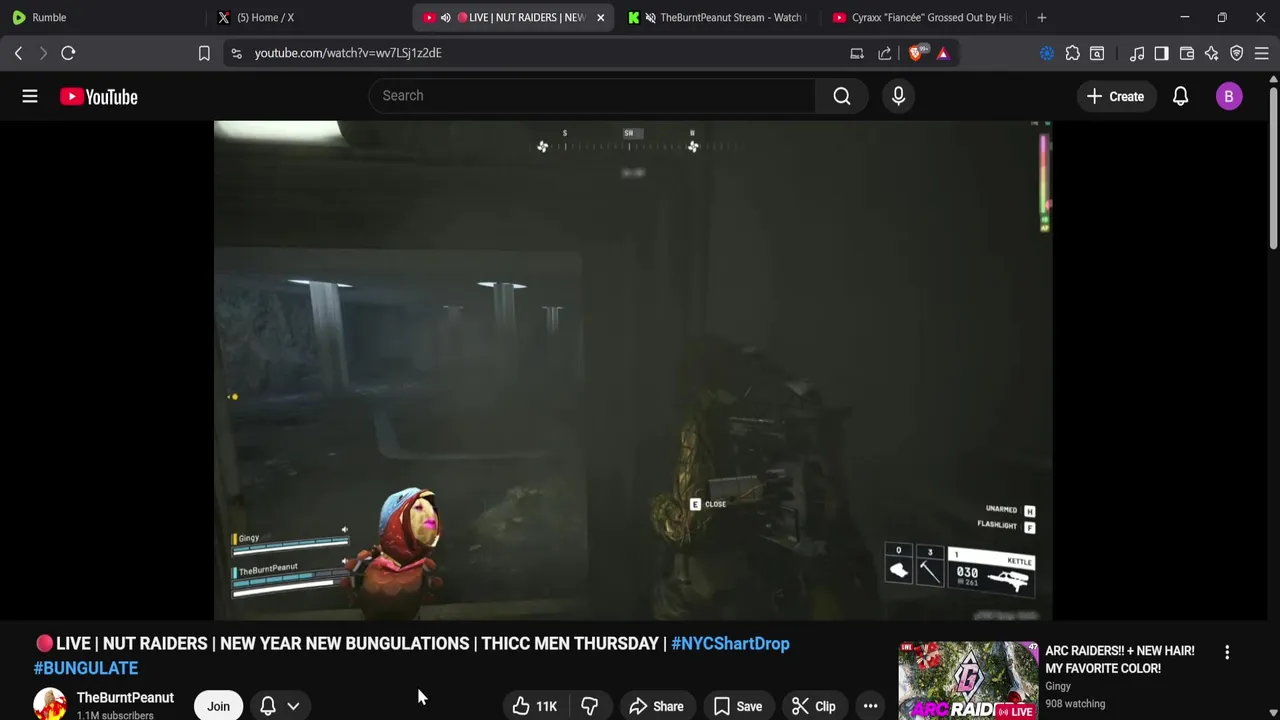Open Brave Shields lion icon

(916, 53)
